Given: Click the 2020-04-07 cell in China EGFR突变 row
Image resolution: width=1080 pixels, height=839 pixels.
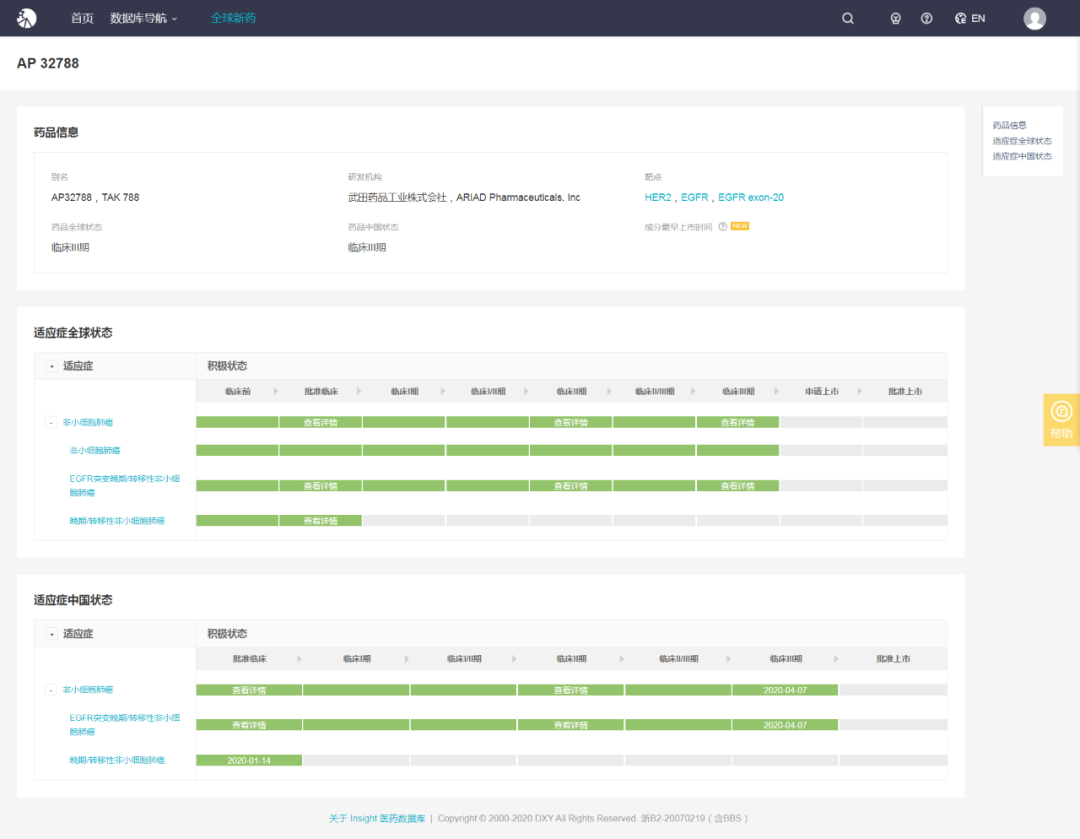Looking at the screenshot, I should [785, 725].
